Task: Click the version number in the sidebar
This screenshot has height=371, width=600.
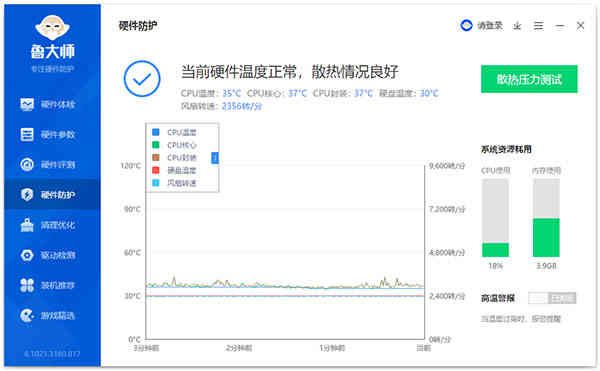Action: point(52,354)
